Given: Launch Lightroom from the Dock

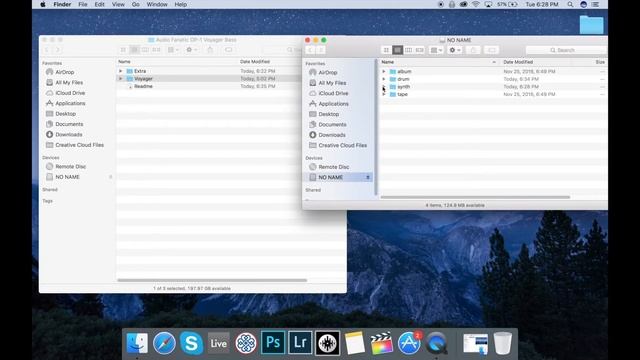Looking at the screenshot, I should (x=300, y=342).
